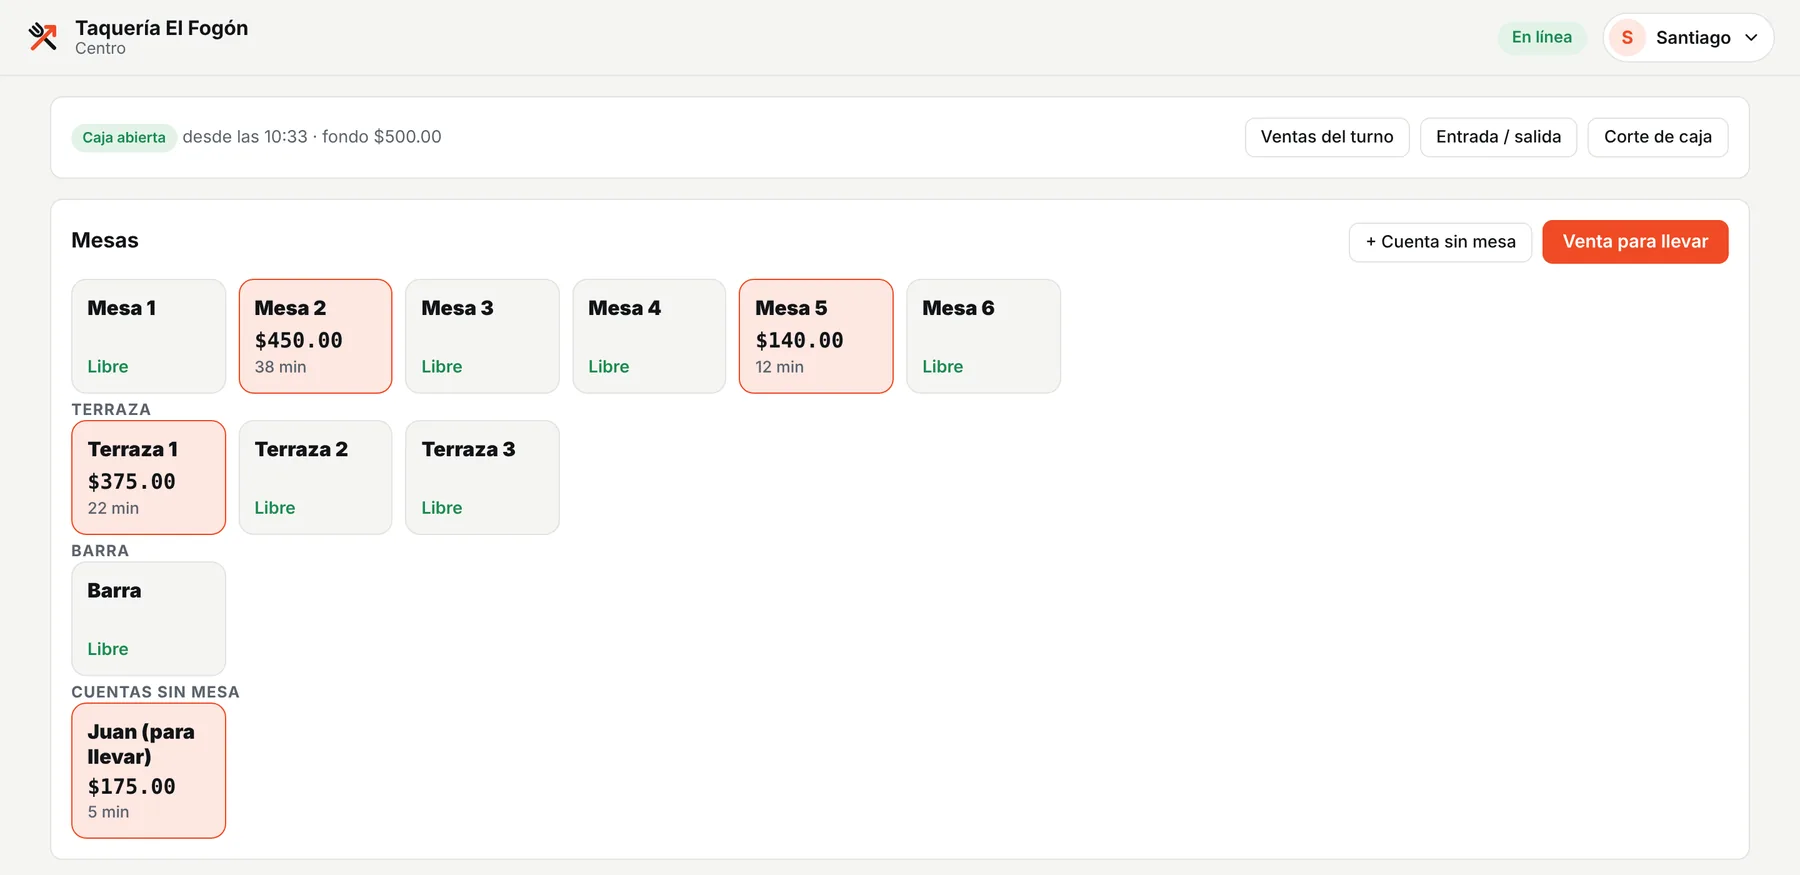Select the free Mesa 6 tile
The height and width of the screenshot is (875, 1800).
click(x=983, y=336)
